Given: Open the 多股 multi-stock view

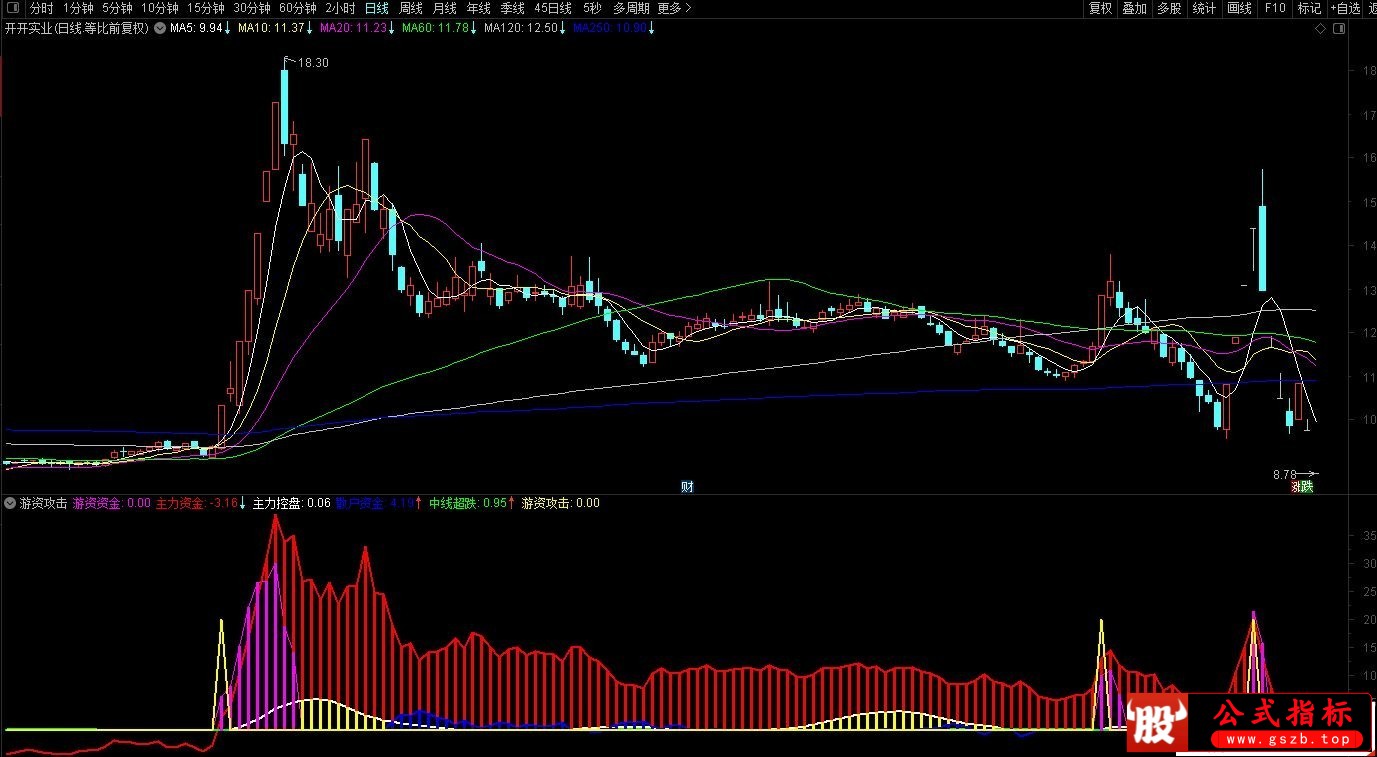Looking at the screenshot, I should (x=1169, y=8).
